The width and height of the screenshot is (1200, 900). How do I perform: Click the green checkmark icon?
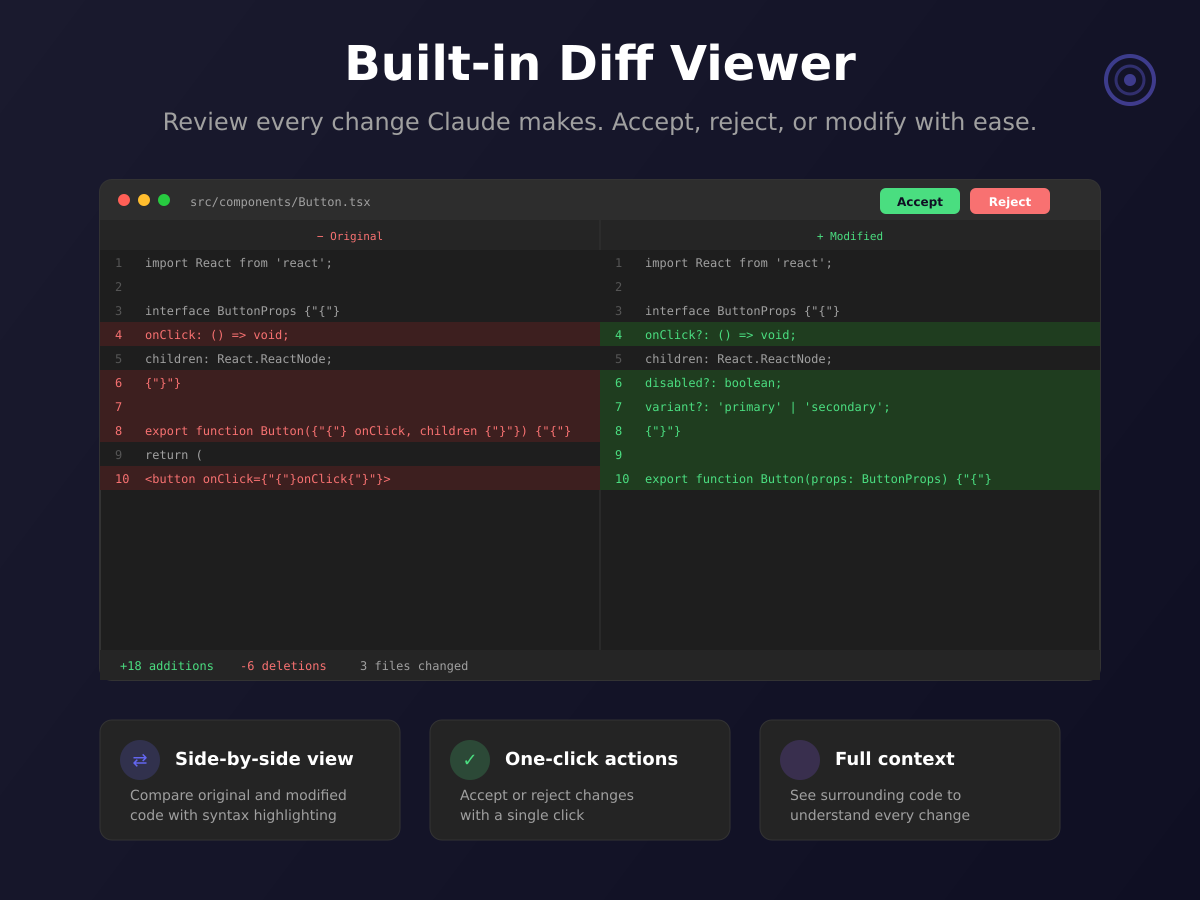pyautogui.click(x=470, y=760)
